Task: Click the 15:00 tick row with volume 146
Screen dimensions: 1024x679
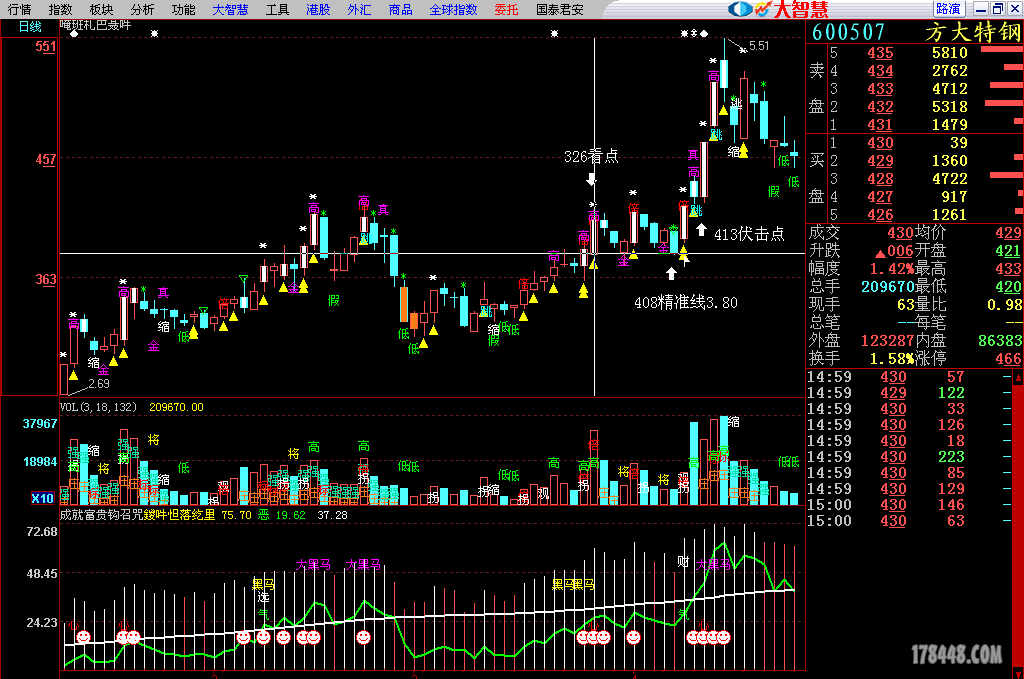Action: pos(910,505)
